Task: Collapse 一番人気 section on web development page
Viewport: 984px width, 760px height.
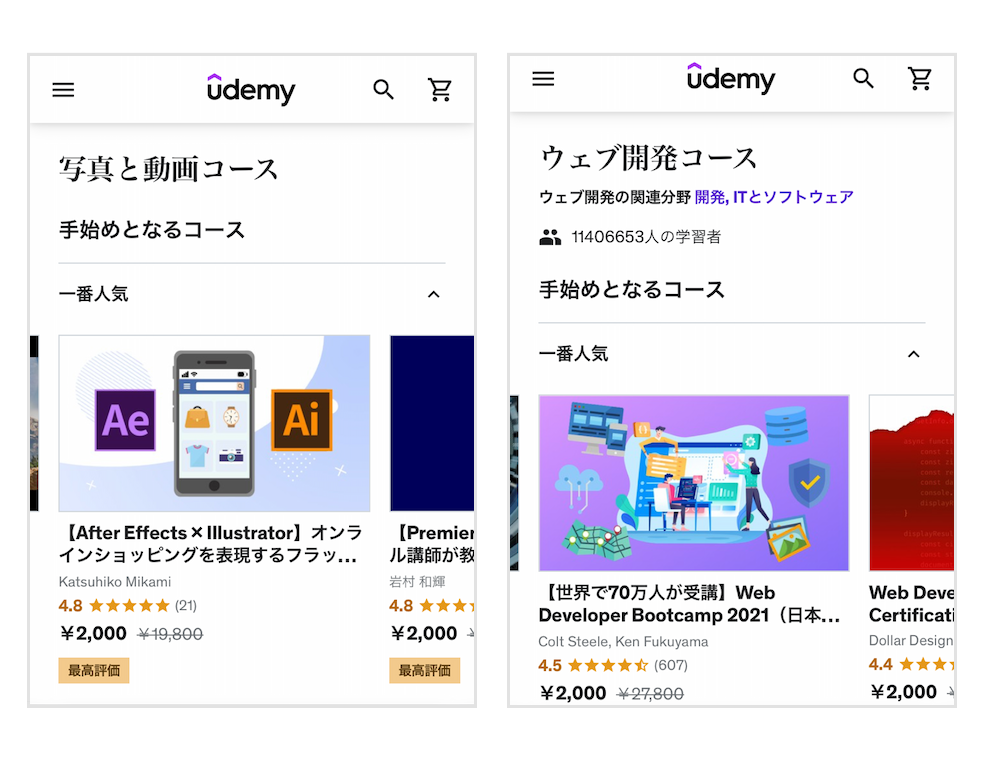Action: 914,354
